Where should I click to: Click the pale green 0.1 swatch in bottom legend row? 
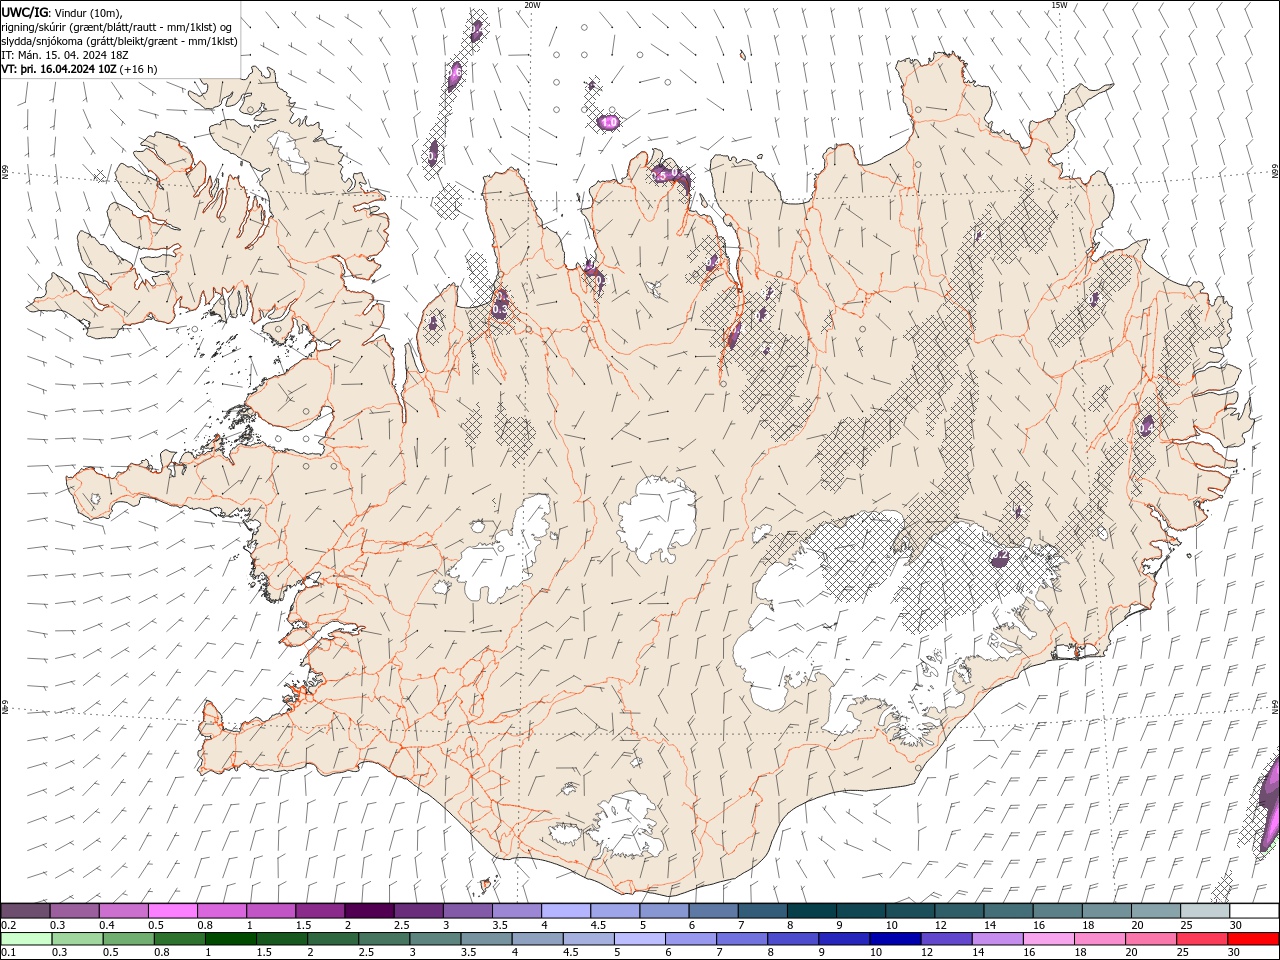[x=27, y=939]
